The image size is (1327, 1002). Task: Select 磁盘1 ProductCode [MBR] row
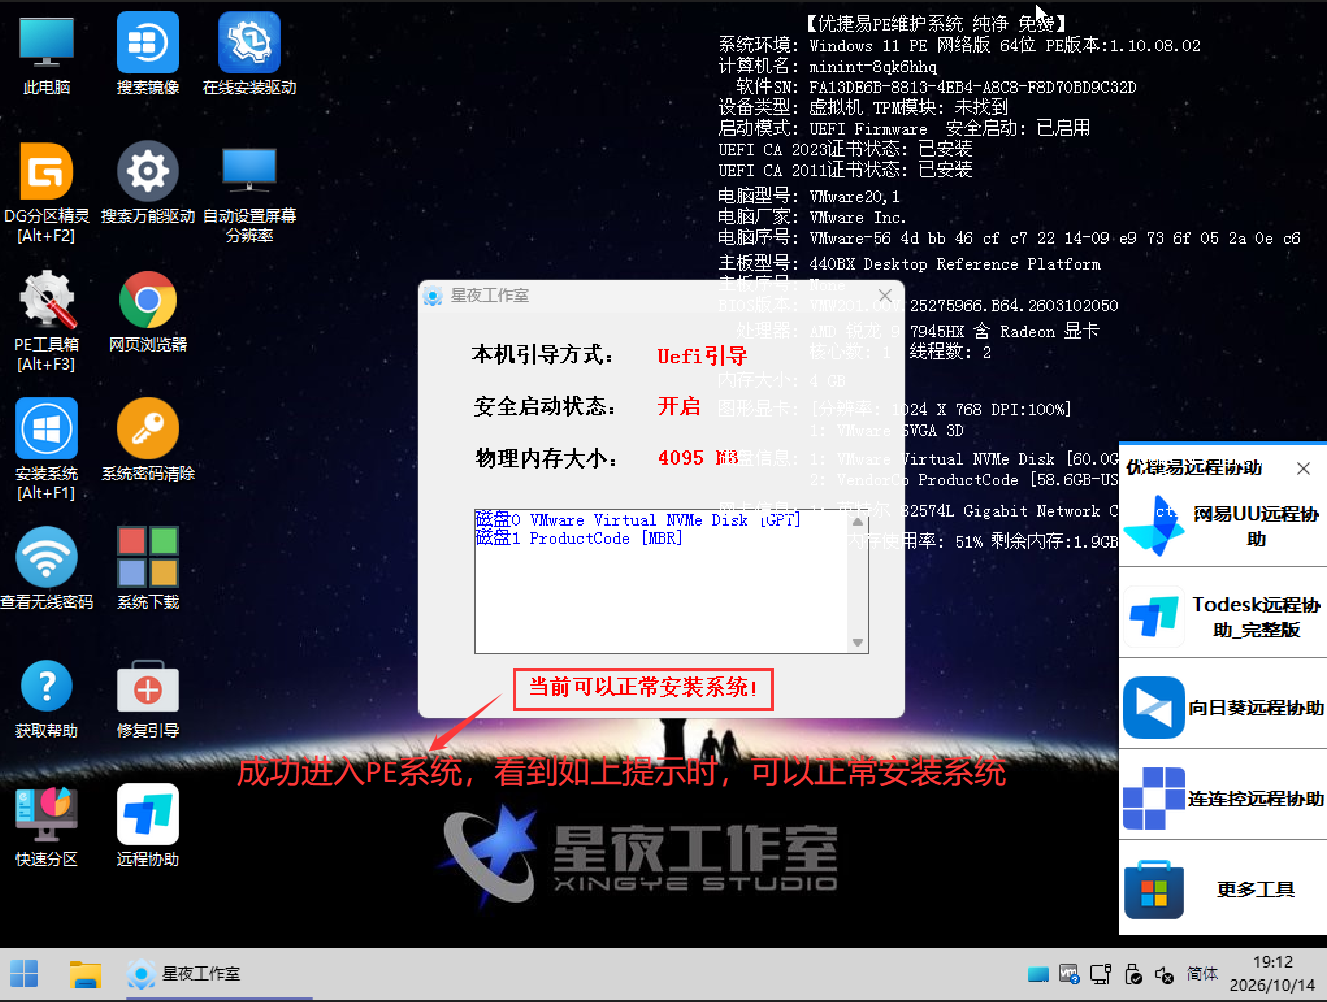click(579, 538)
